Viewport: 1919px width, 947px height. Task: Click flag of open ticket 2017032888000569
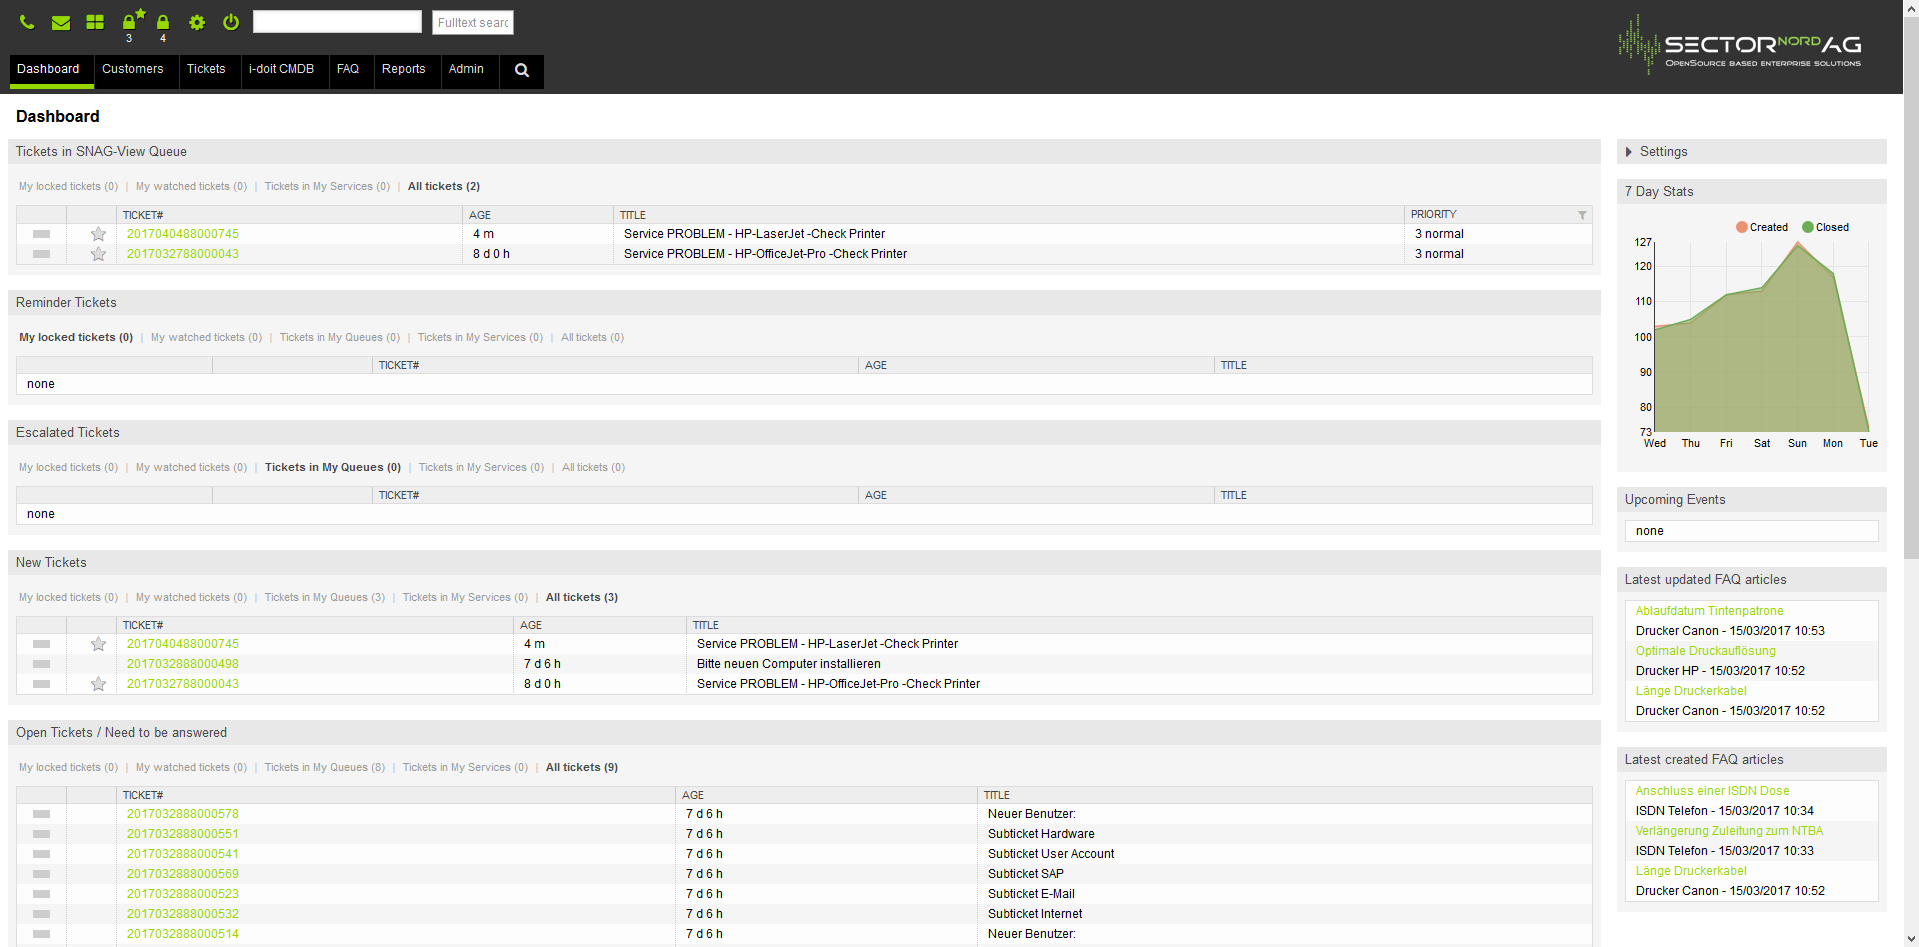(x=41, y=874)
